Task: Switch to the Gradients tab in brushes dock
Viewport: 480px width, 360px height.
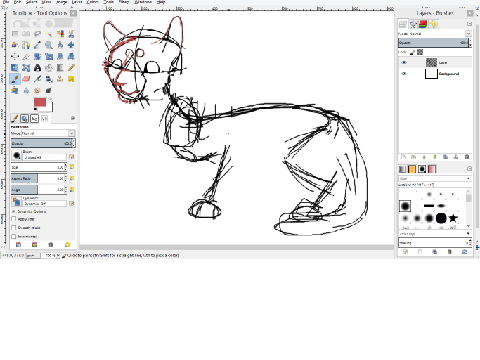Action: click(432, 169)
